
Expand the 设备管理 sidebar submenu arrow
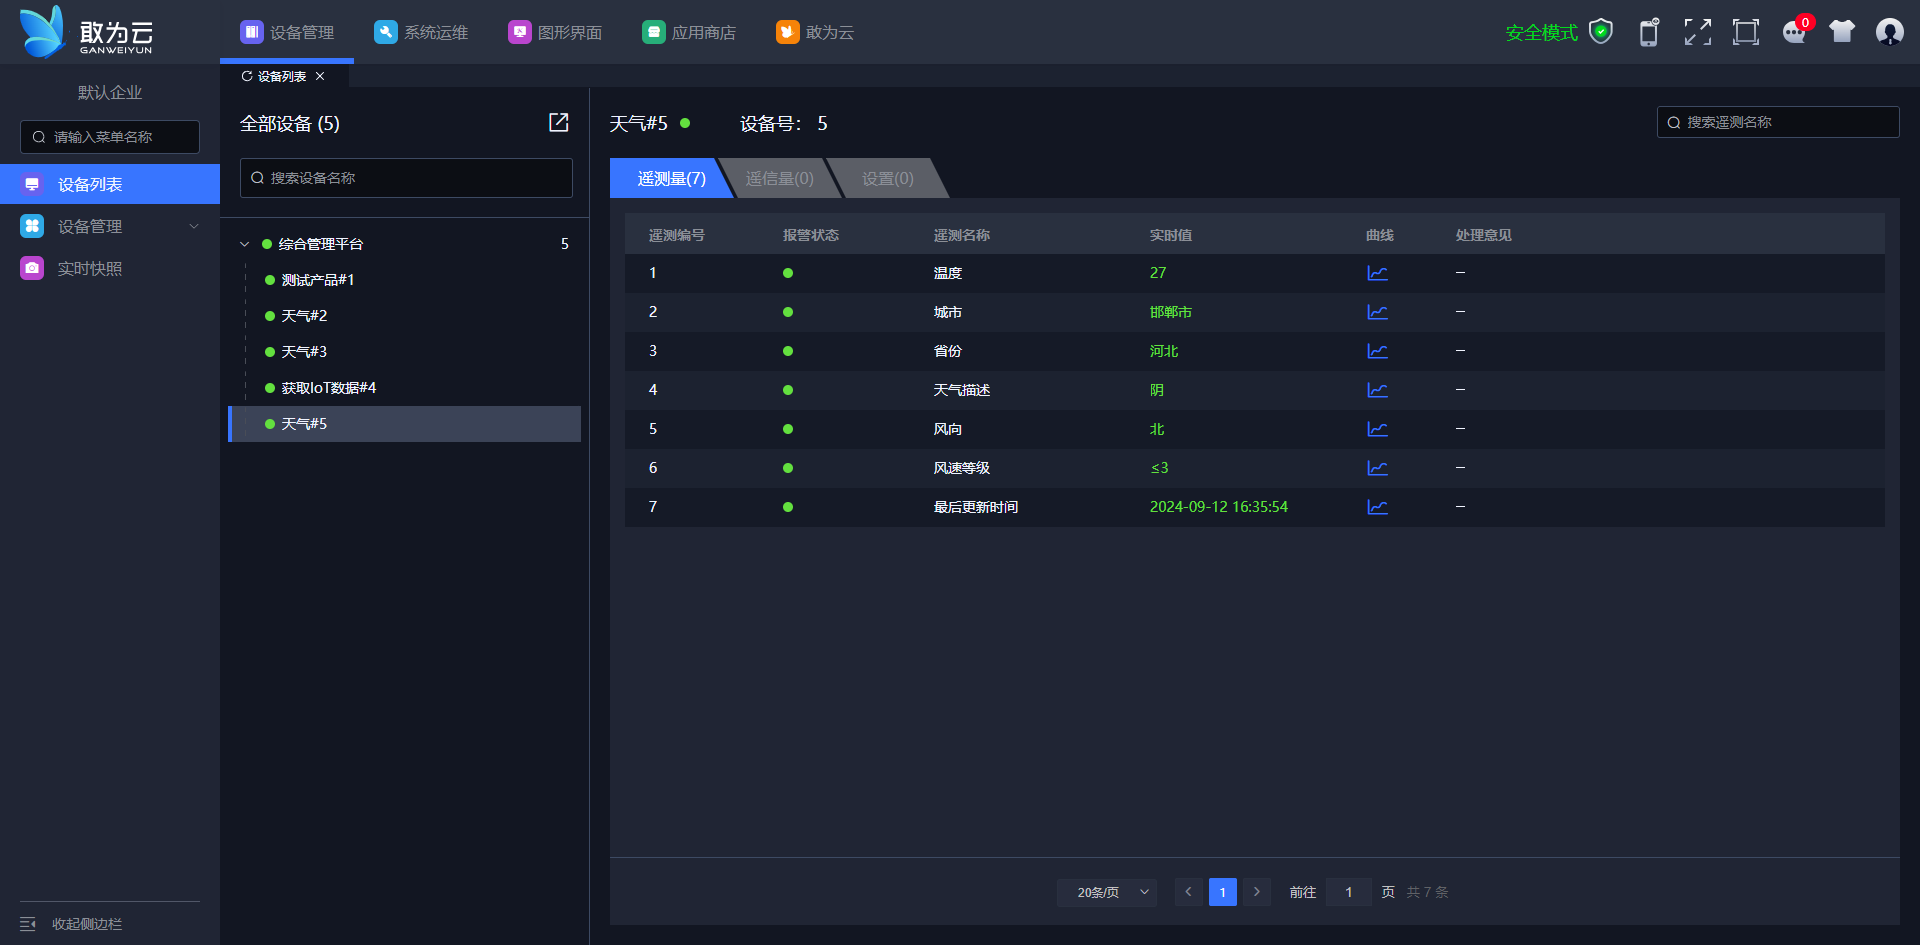(194, 226)
